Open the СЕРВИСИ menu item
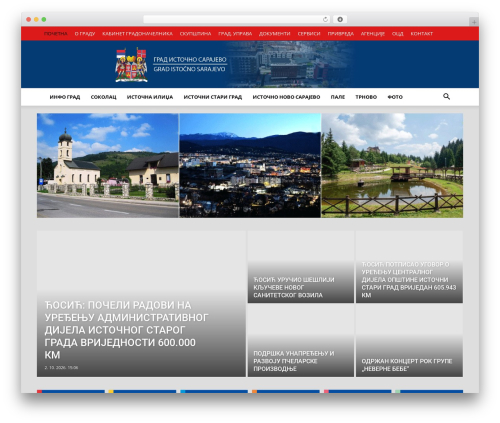 click(x=309, y=34)
